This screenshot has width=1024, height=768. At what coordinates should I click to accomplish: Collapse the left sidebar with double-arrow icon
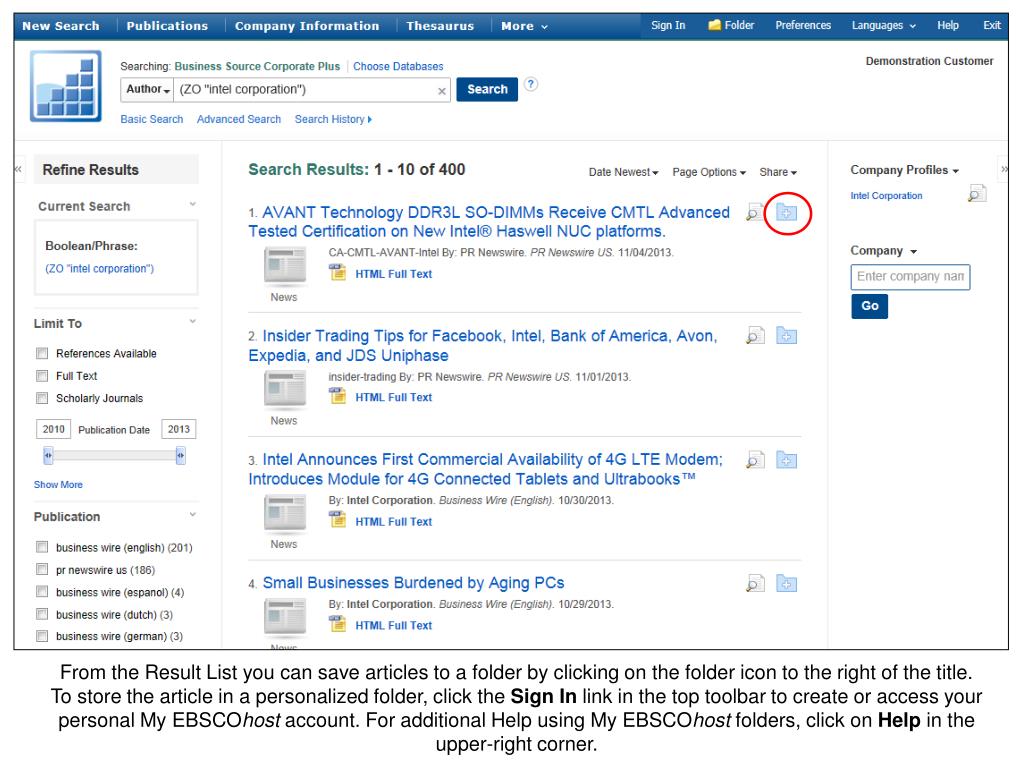18,169
